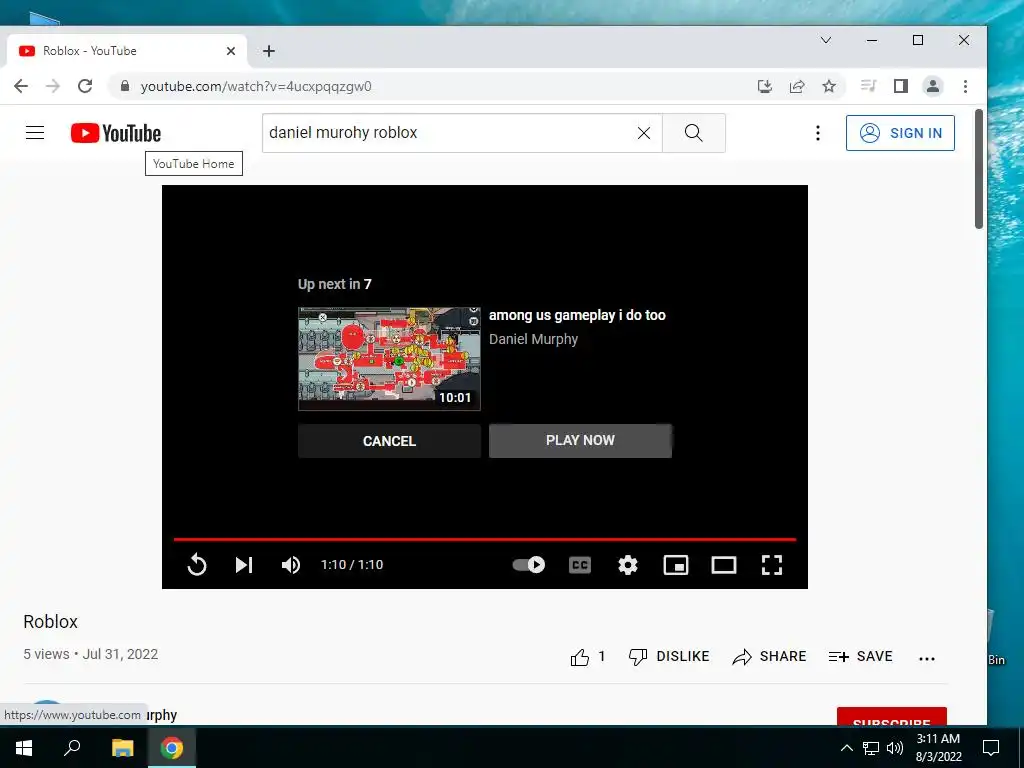Click PLAY NOW for next video

[x=580, y=441]
